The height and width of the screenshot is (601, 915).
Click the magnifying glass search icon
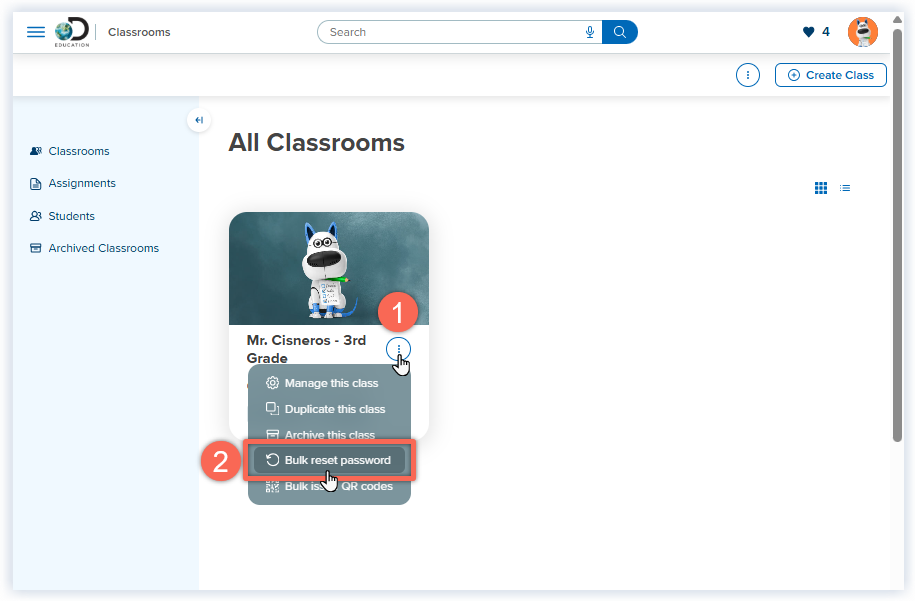[620, 31]
